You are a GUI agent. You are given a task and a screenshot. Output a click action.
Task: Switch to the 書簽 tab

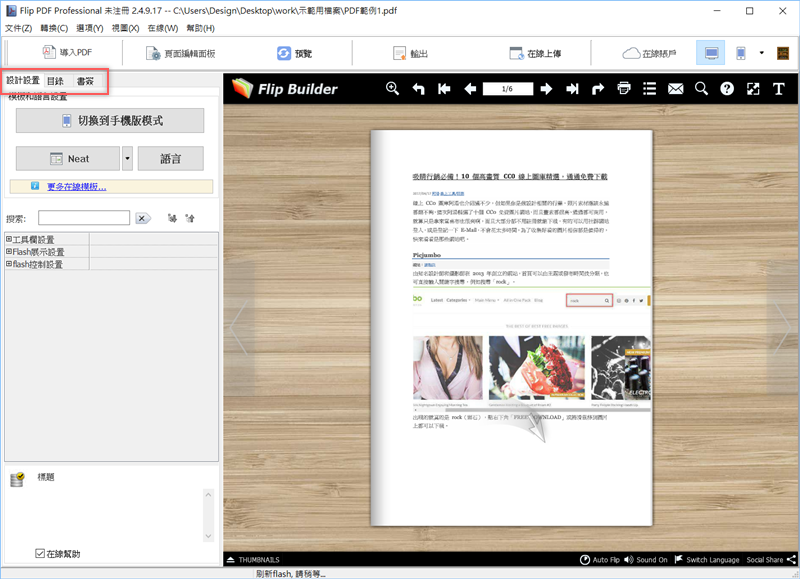click(x=85, y=81)
